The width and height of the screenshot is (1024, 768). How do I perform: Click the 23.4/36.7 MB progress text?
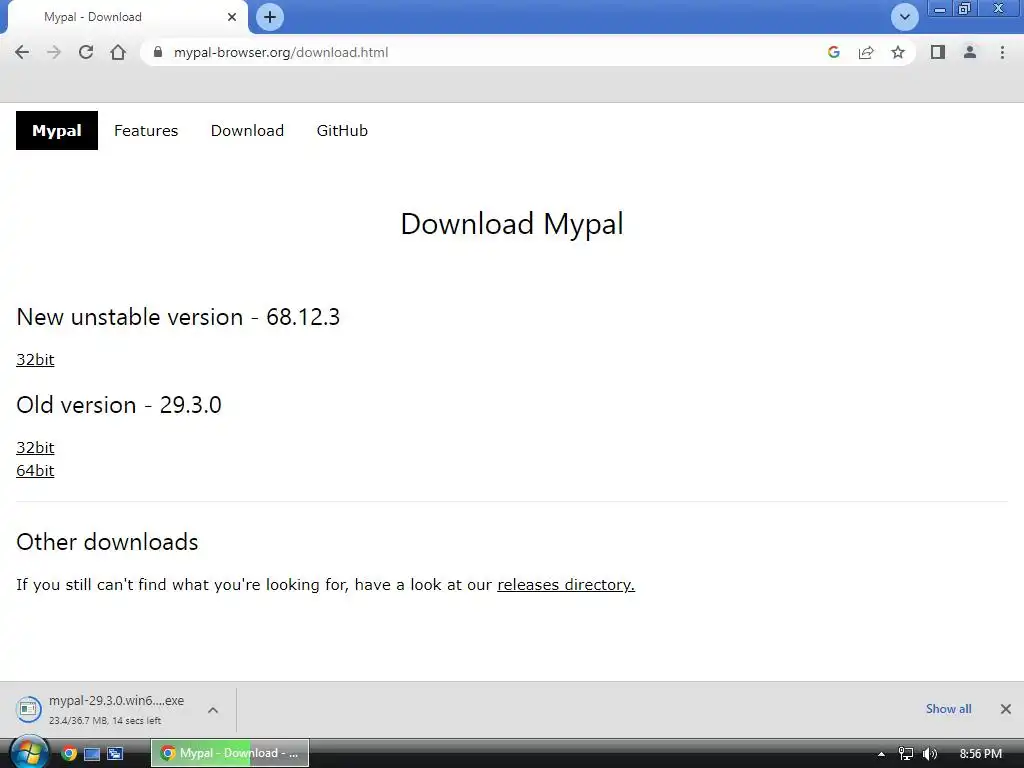[105, 721]
